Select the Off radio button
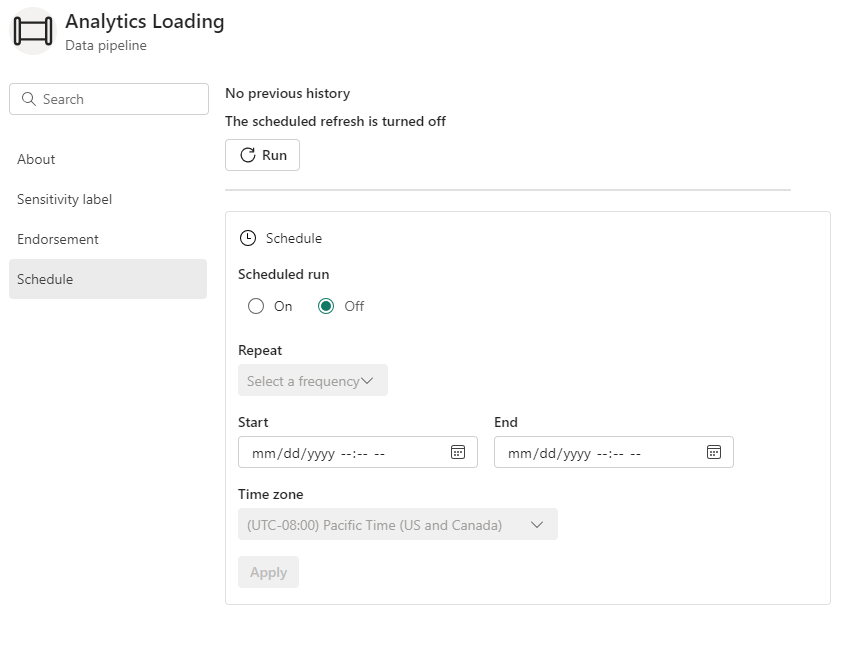The width and height of the screenshot is (860, 651). (326, 306)
